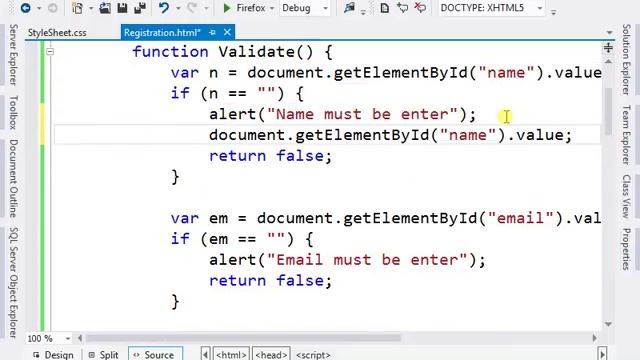
Task: Click the New Item toolbar icon
Action: [77, 8]
